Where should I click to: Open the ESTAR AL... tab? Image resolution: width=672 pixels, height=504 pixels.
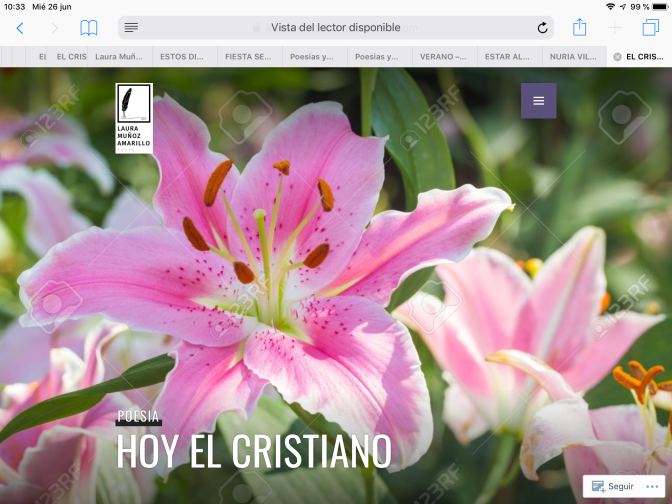coord(508,57)
